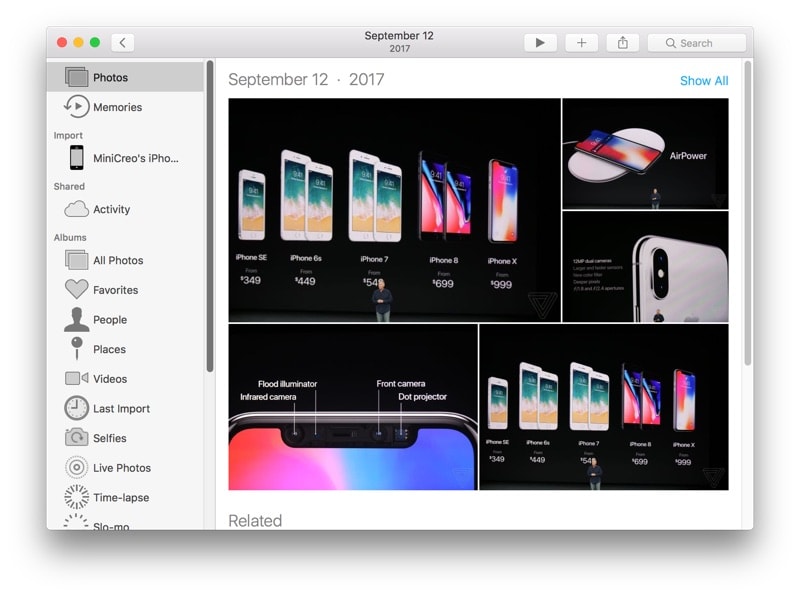Screen dimensions: 800x595
Task: Go to the Favorites album label
Action: click(x=115, y=290)
